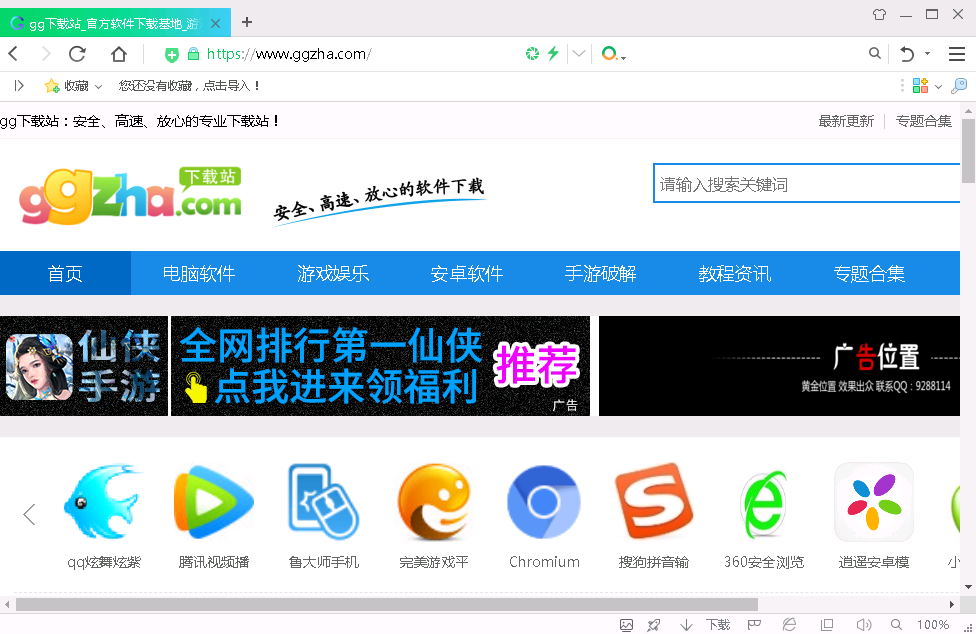This screenshot has height=634, width=976.
Task: Click the undo closed tab icon
Action: pyautogui.click(x=906, y=54)
